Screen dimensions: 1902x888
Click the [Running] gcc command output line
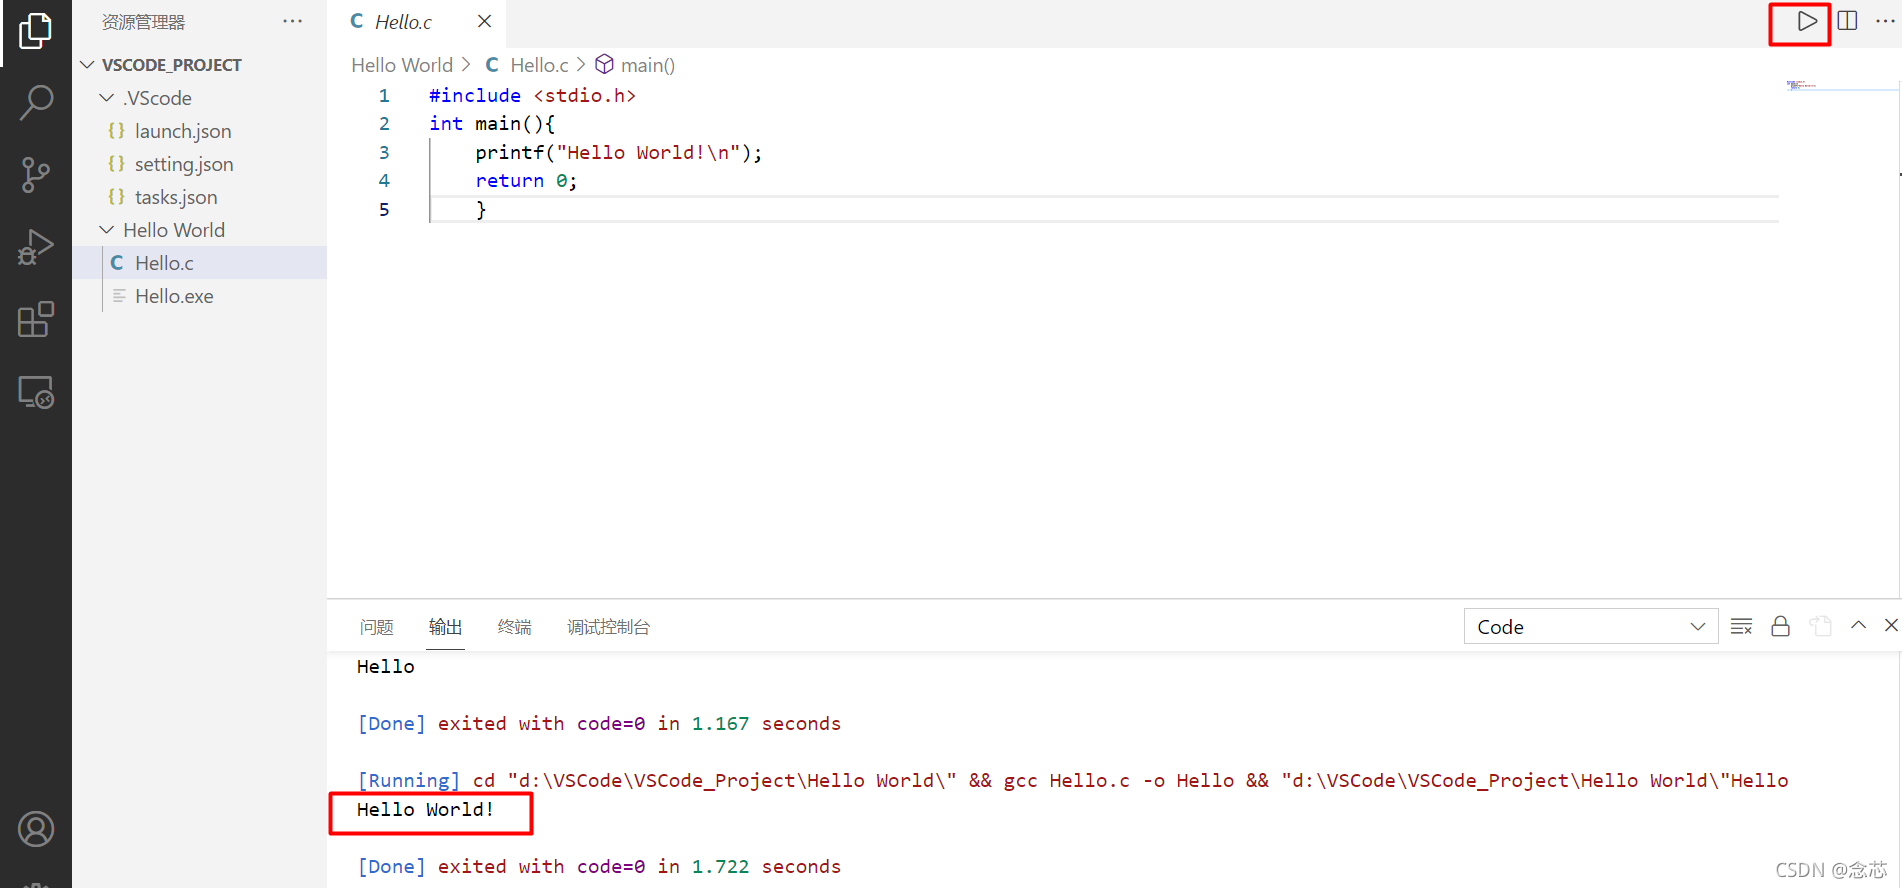point(1073,780)
